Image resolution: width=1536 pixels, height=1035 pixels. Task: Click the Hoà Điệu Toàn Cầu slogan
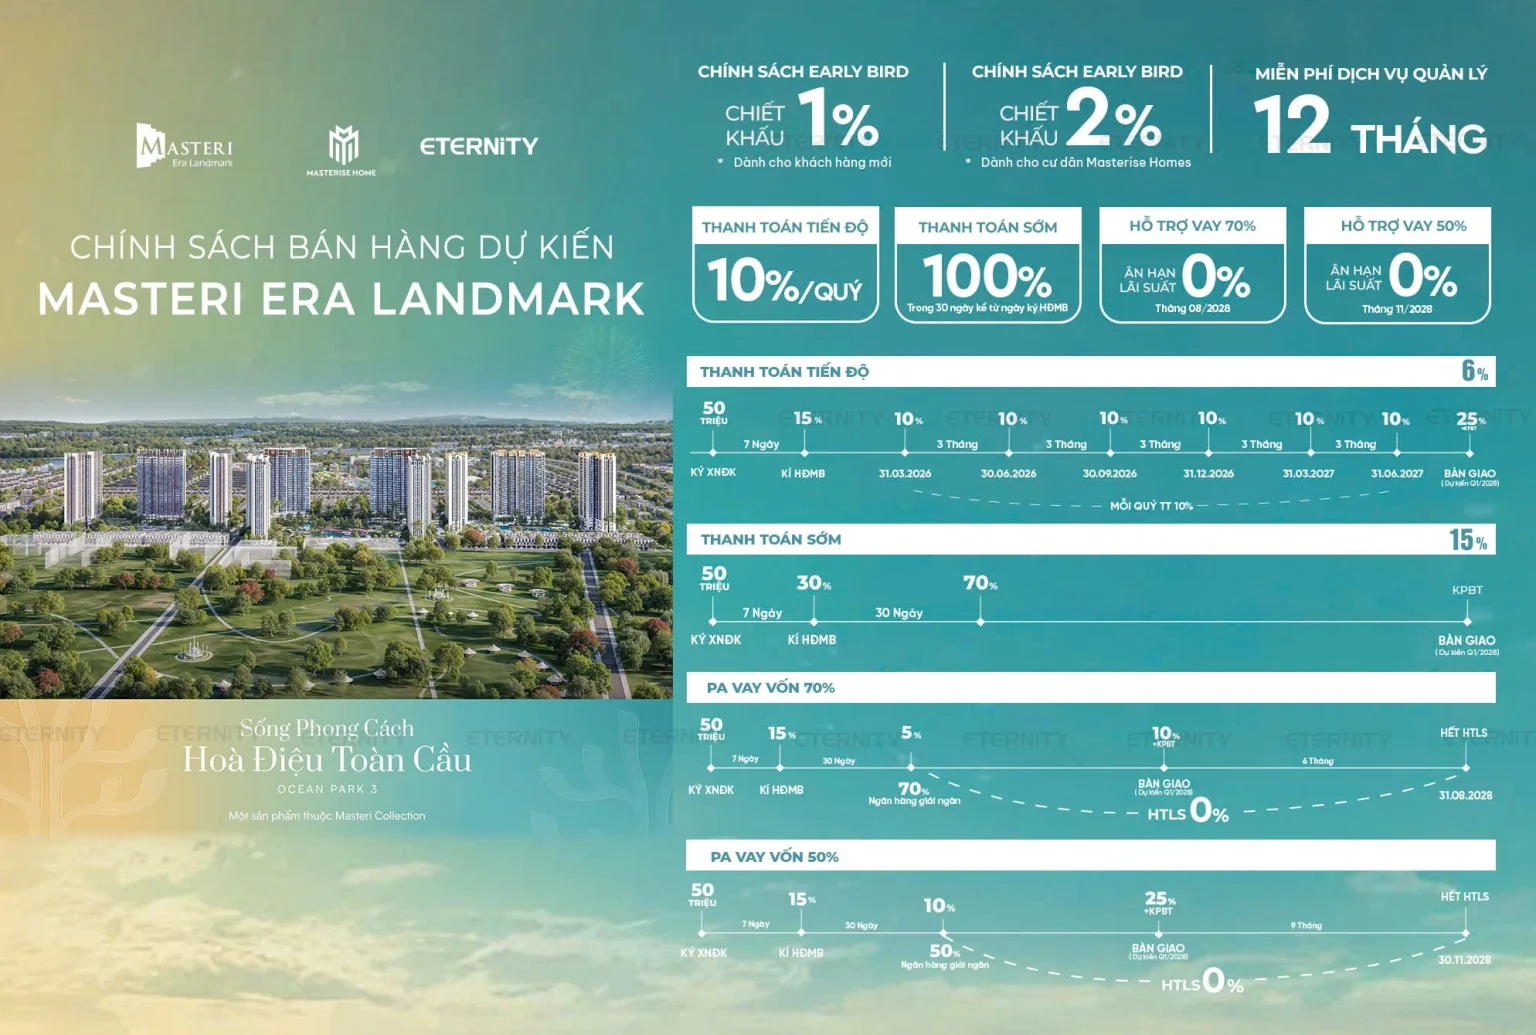pyautogui.click(x=327, y=760)
